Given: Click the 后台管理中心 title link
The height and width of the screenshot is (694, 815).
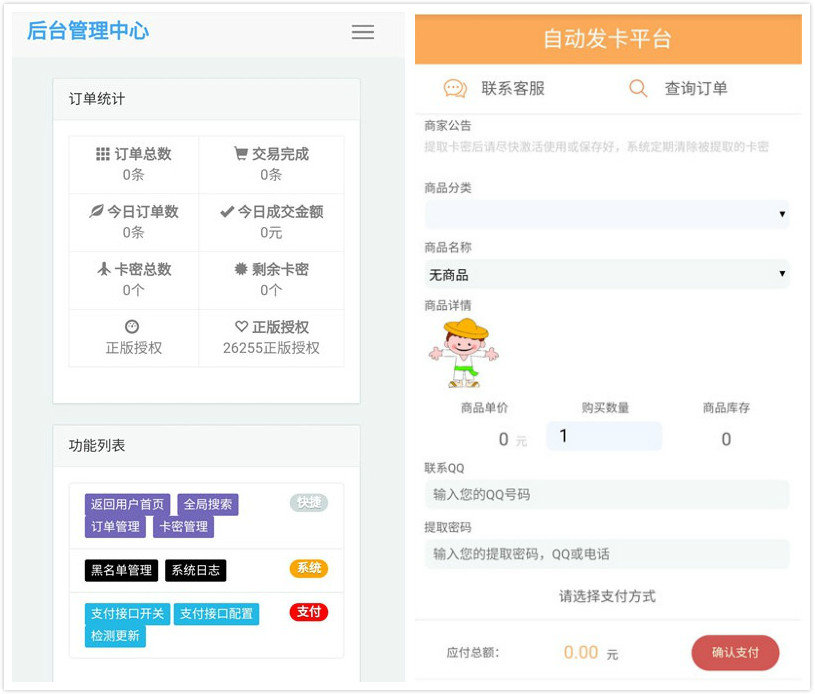Looking at the screenshot, I should click(x=88, y=31).
